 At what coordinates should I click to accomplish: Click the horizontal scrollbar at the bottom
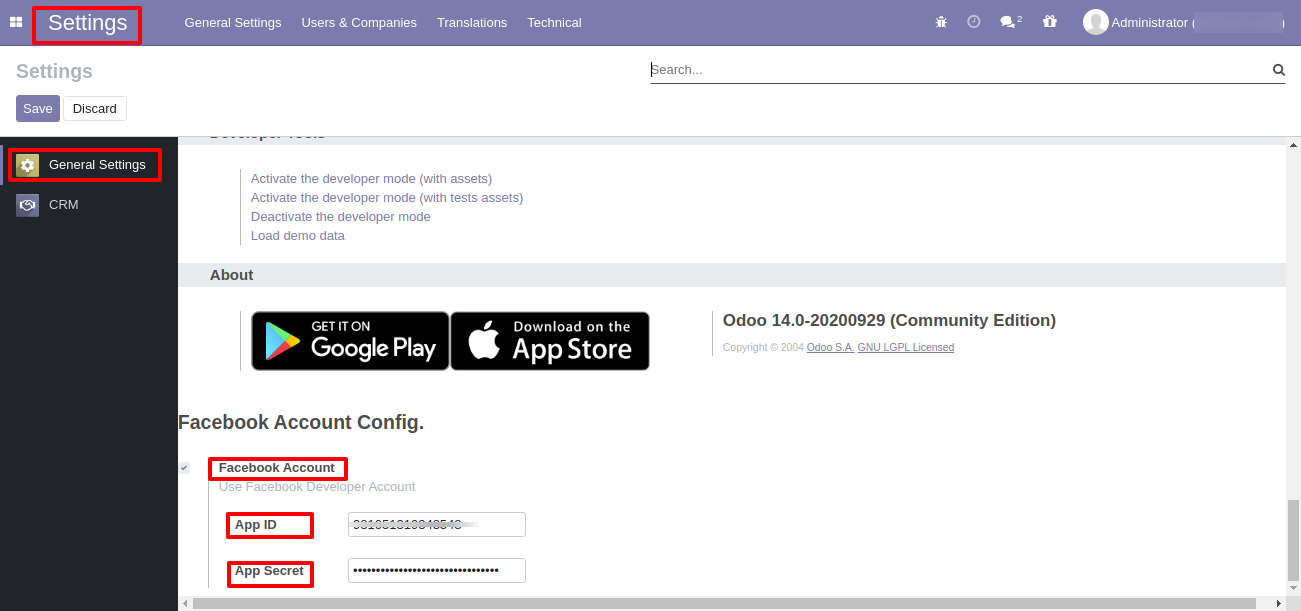click(723, 603)
